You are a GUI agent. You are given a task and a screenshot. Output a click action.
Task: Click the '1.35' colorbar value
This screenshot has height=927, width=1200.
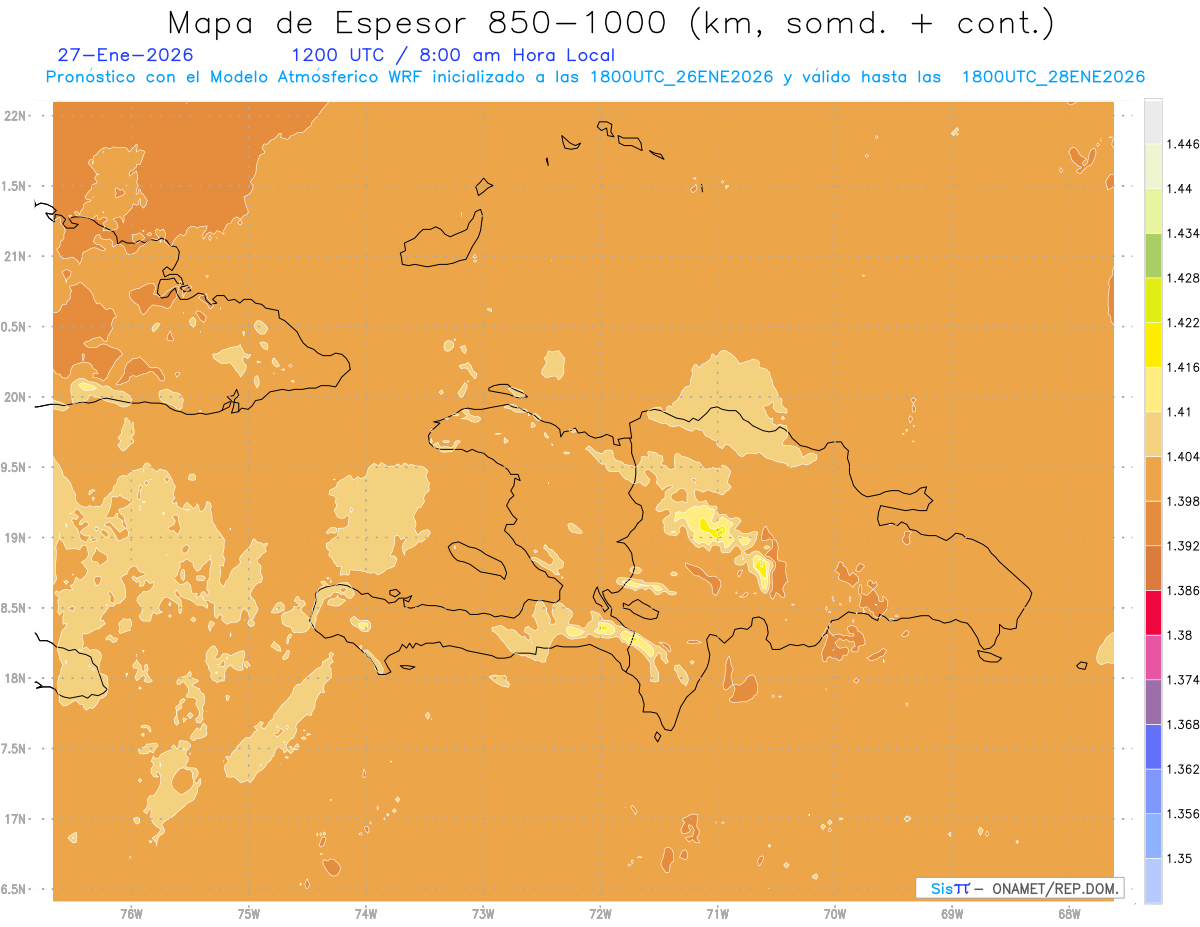pyautogui.click(x=1179, y=859)
